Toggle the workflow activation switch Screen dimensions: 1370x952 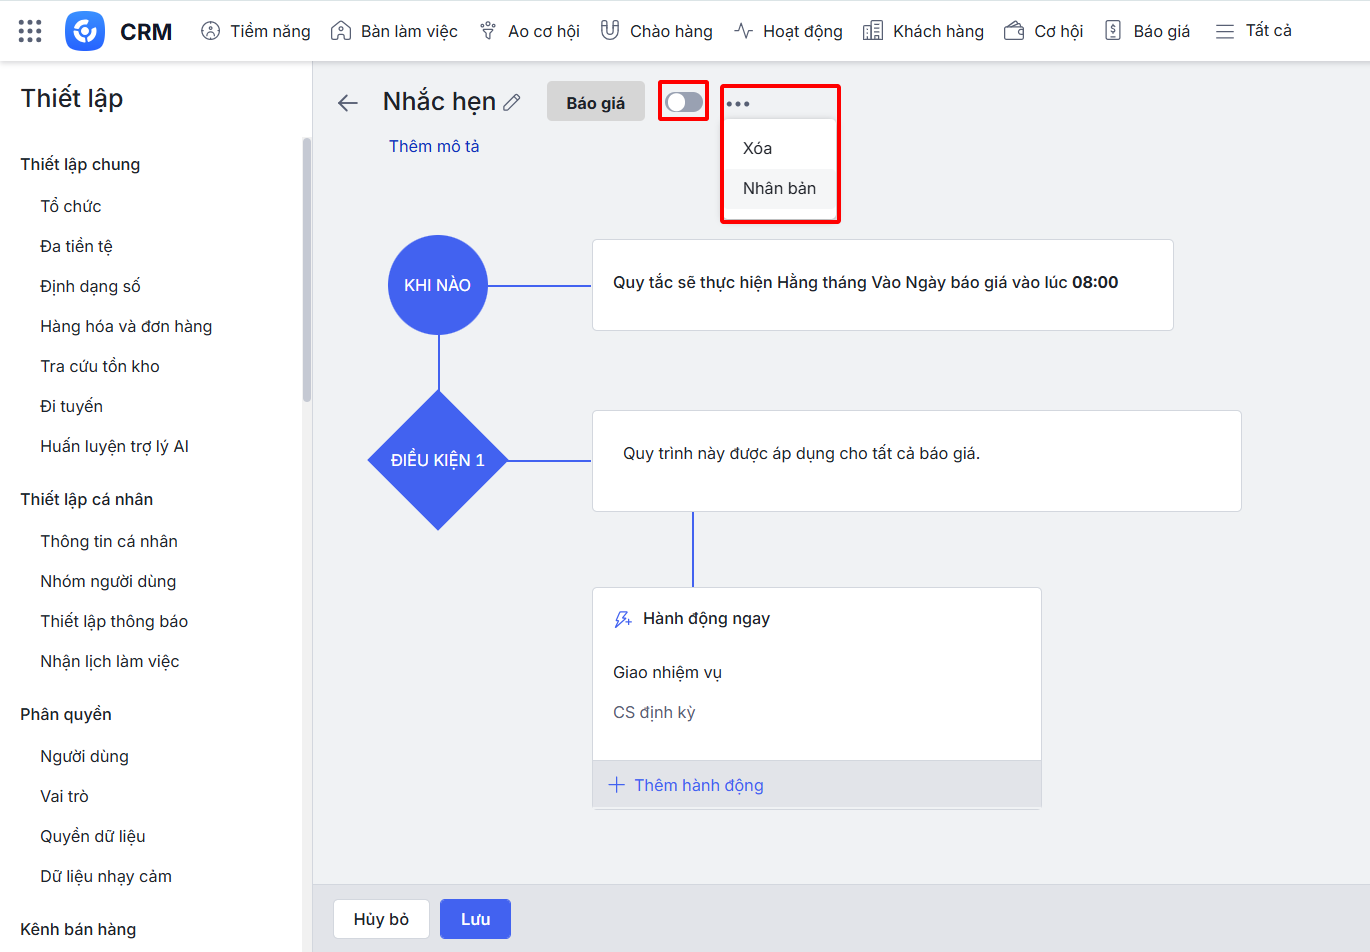[x=684, y=102]
